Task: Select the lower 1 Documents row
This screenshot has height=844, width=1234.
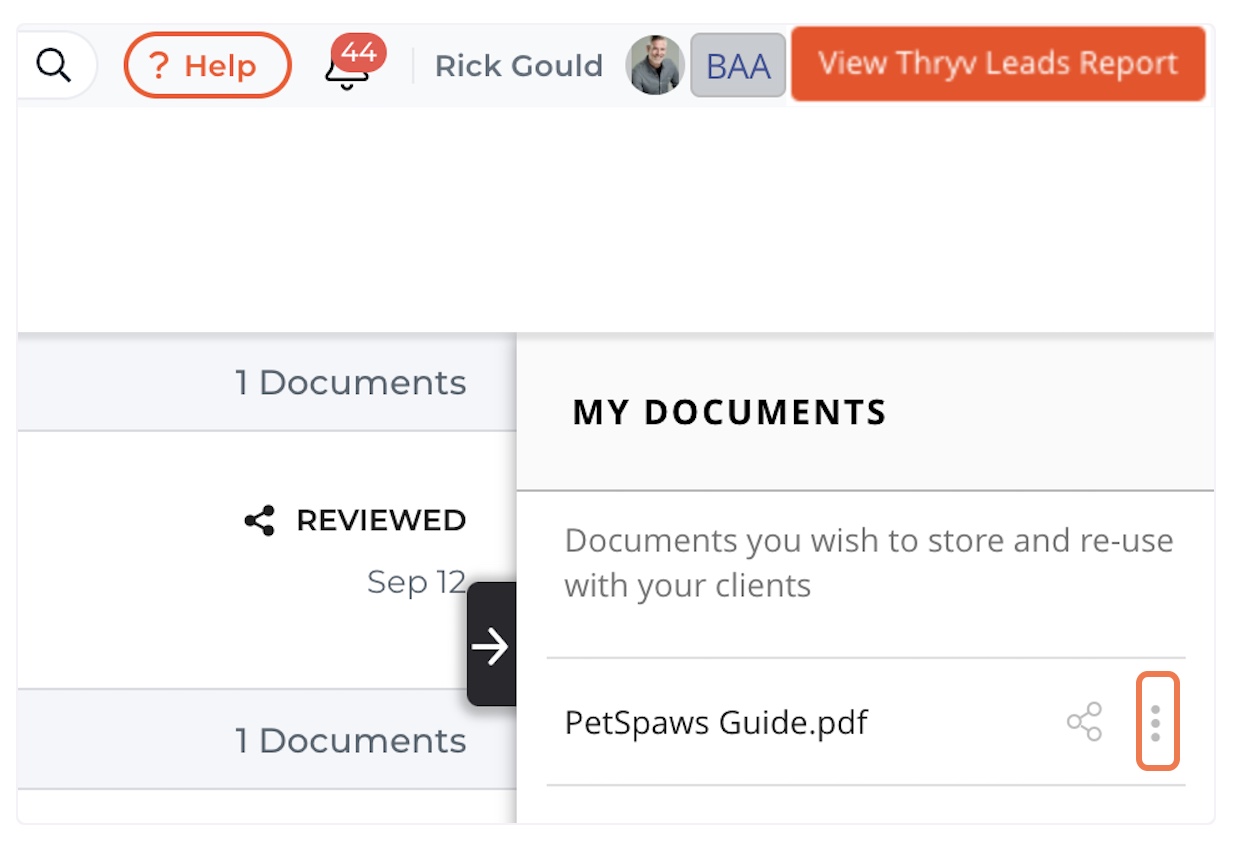Action: point(267,740)
